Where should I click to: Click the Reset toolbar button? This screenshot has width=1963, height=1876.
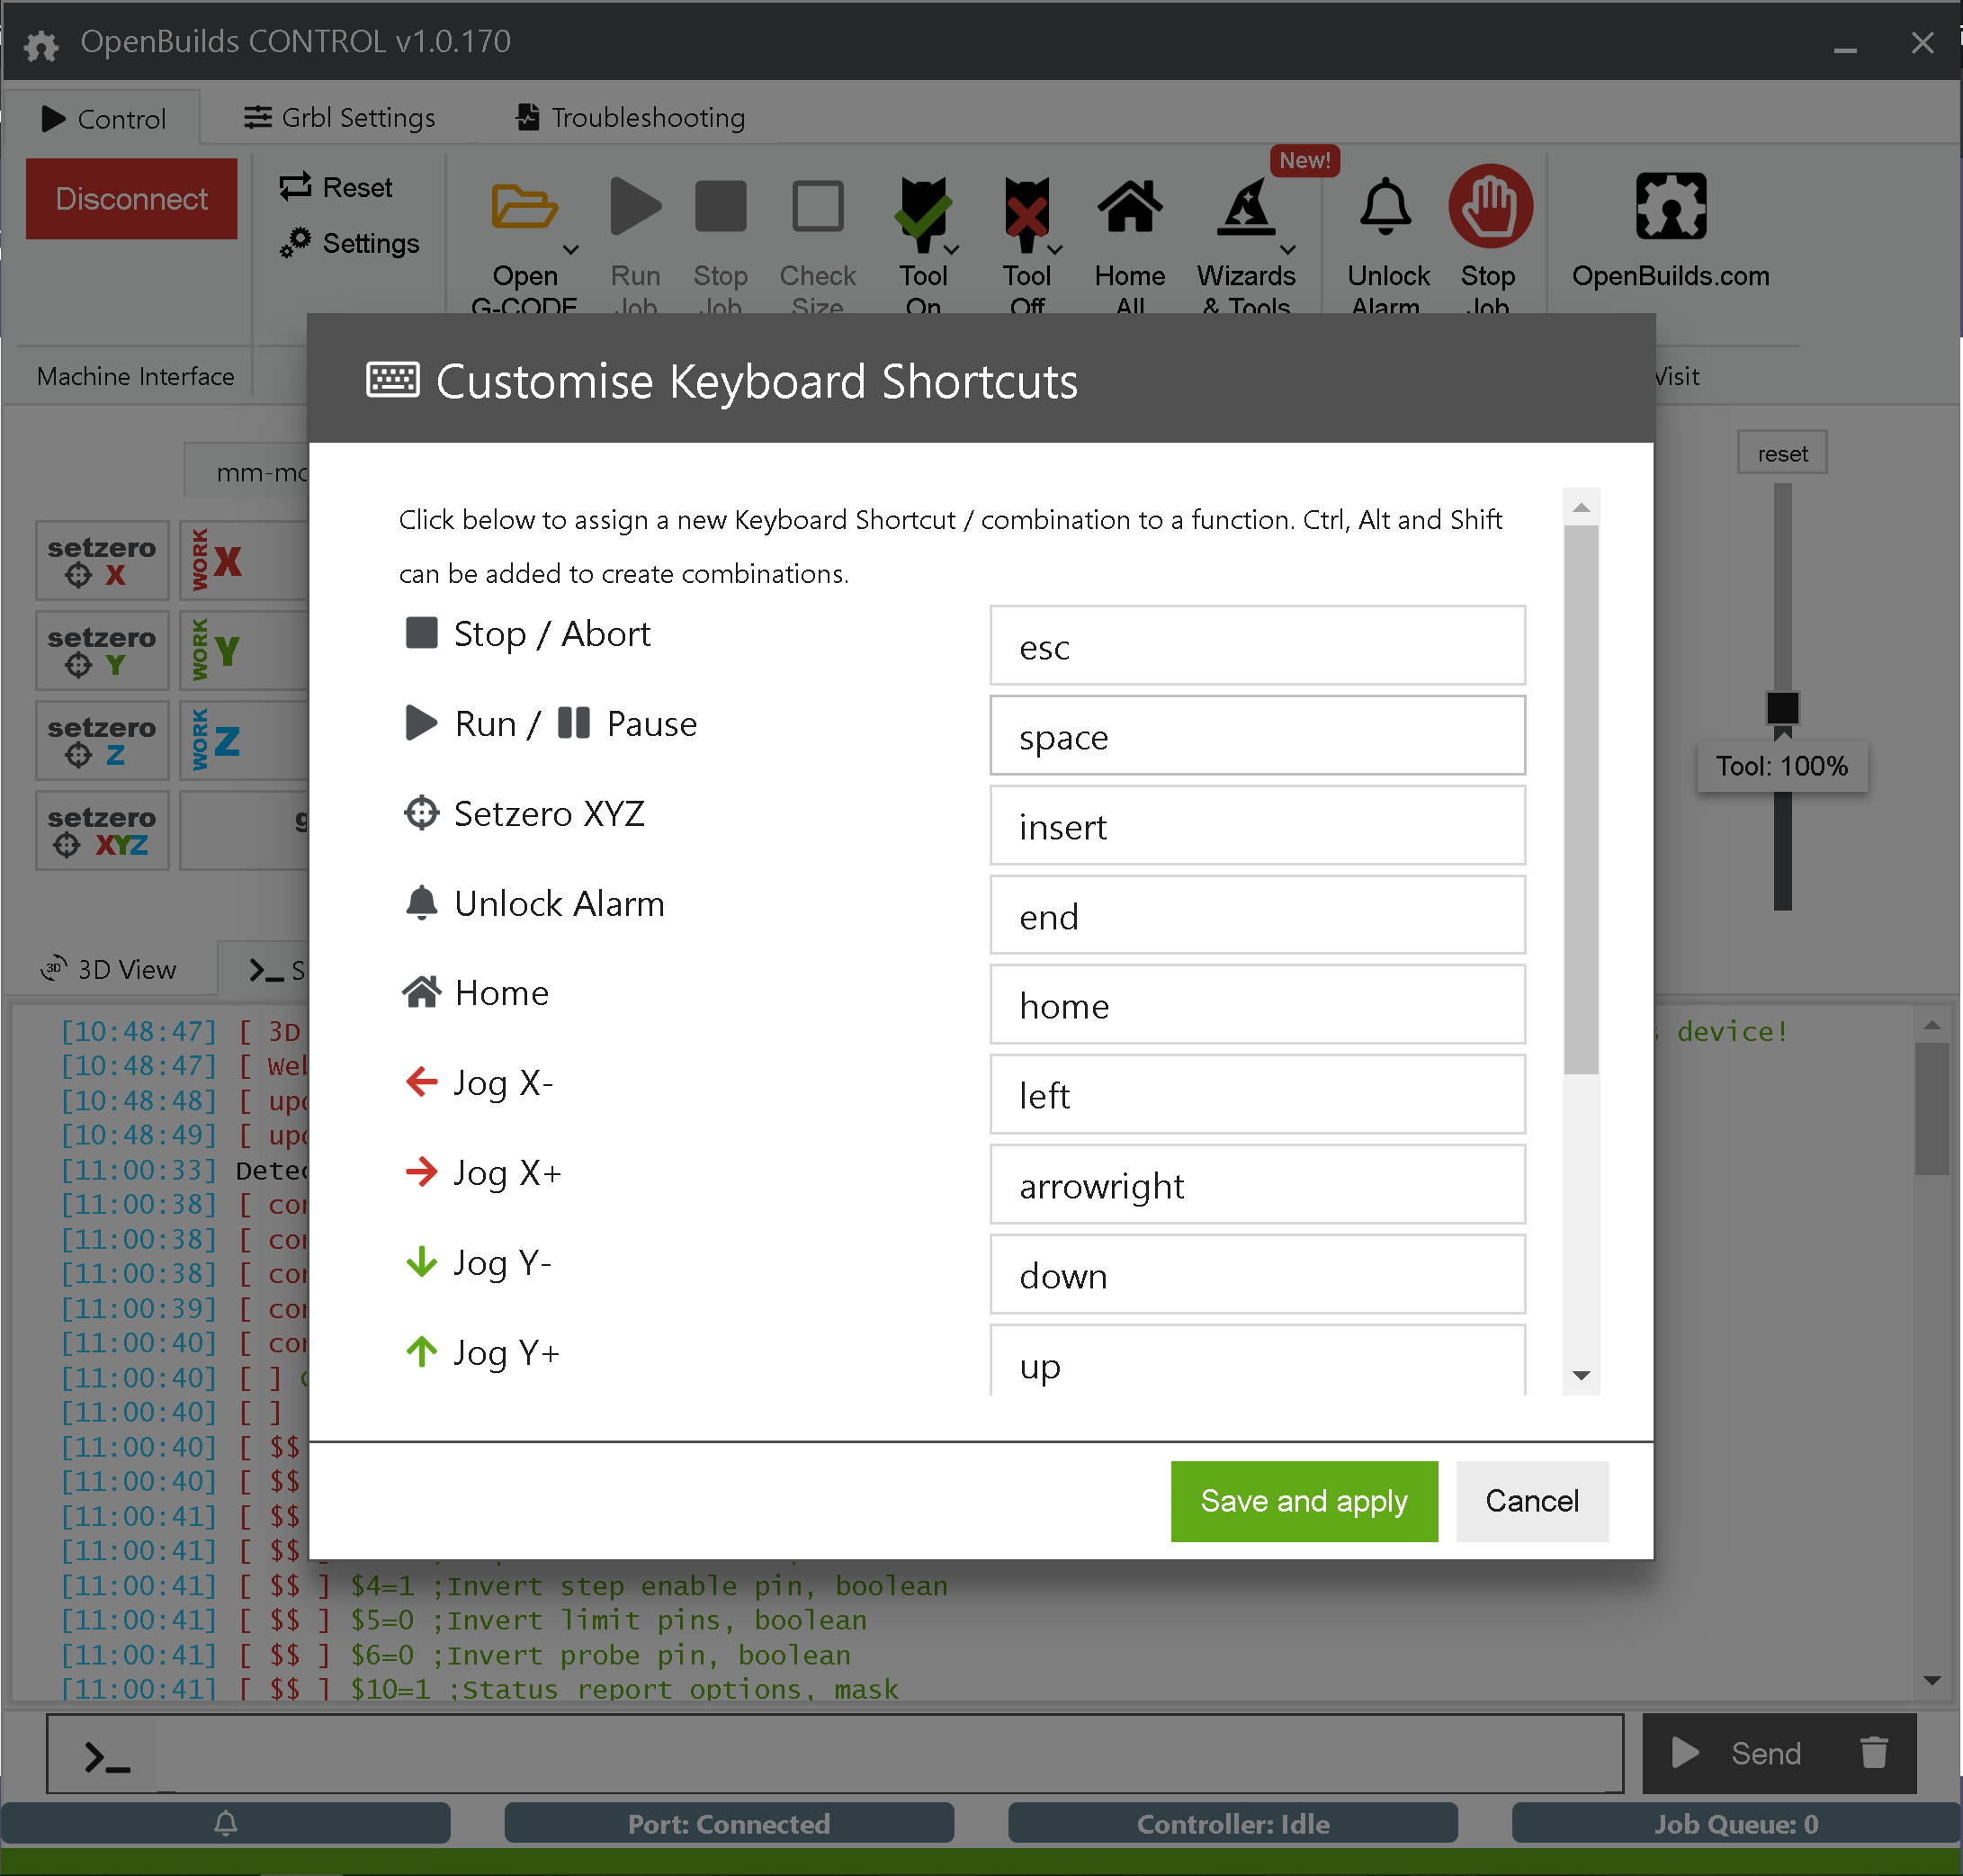point(336,187)
